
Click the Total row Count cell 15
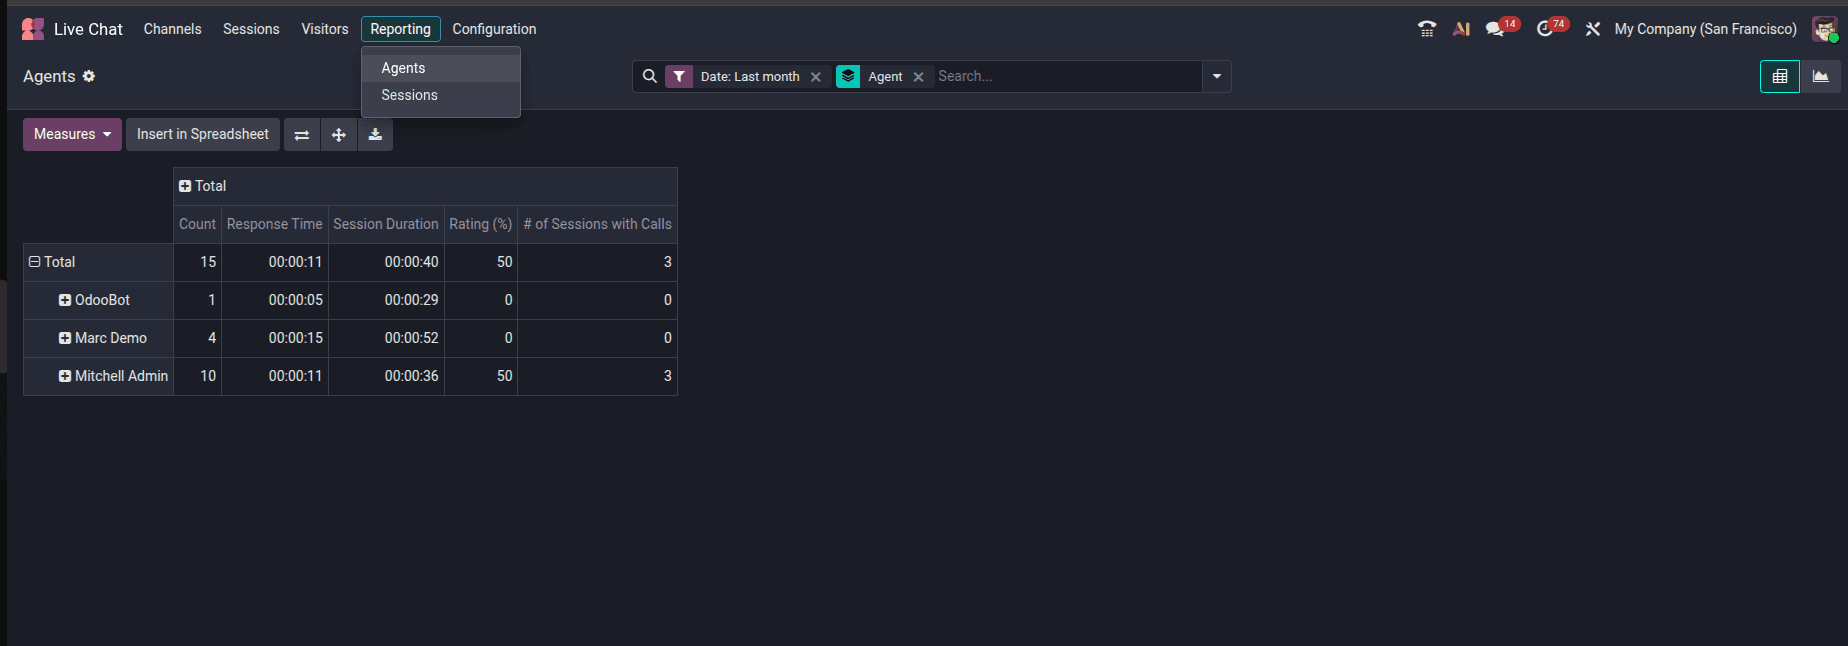pos(197,262)
